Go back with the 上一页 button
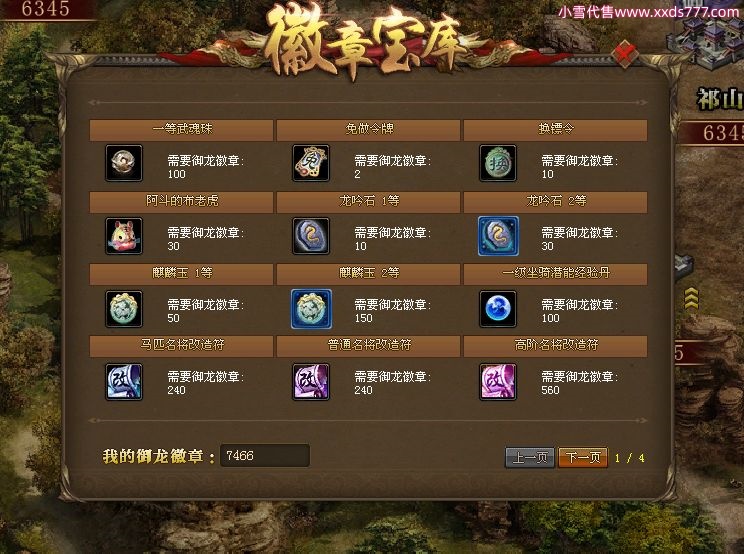This screenshot has width=744, height=554. [530, 457]
